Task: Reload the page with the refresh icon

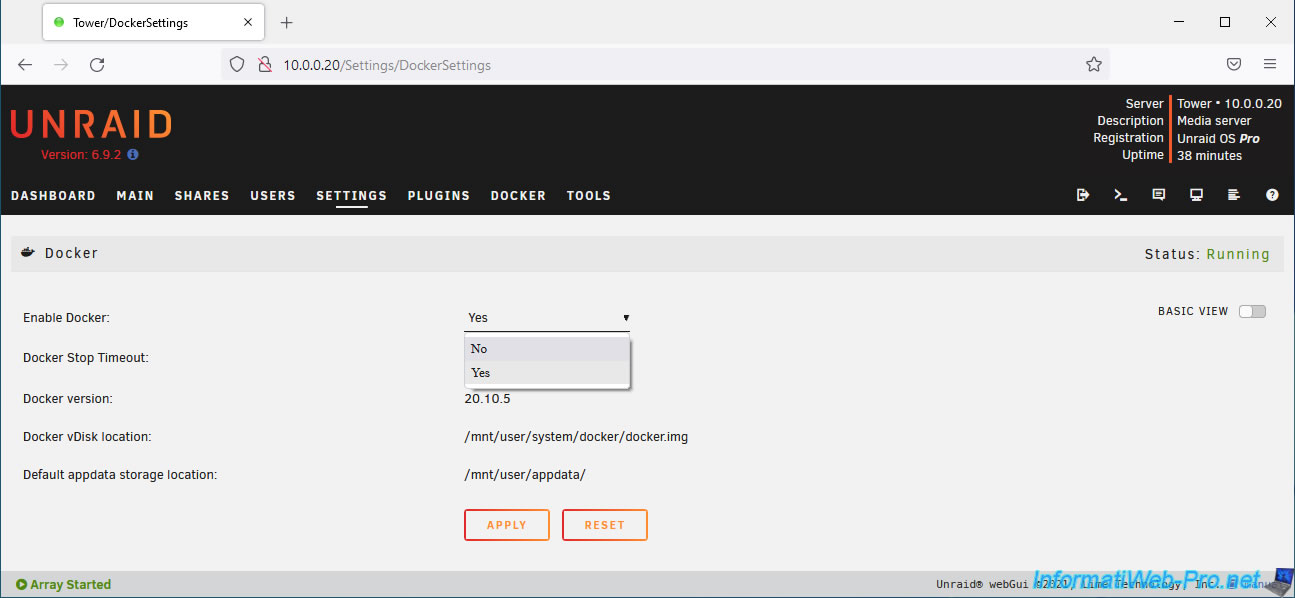Action: click(97, 65)
